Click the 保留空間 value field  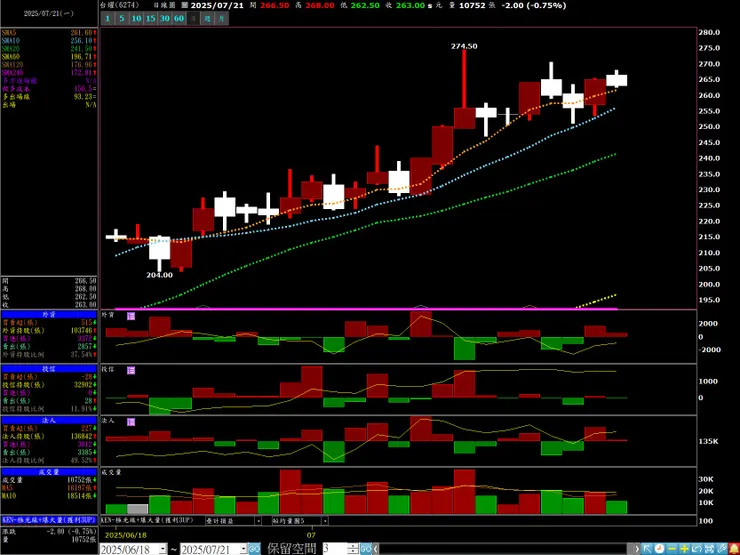pyautogui.click(x=335, y=548)
